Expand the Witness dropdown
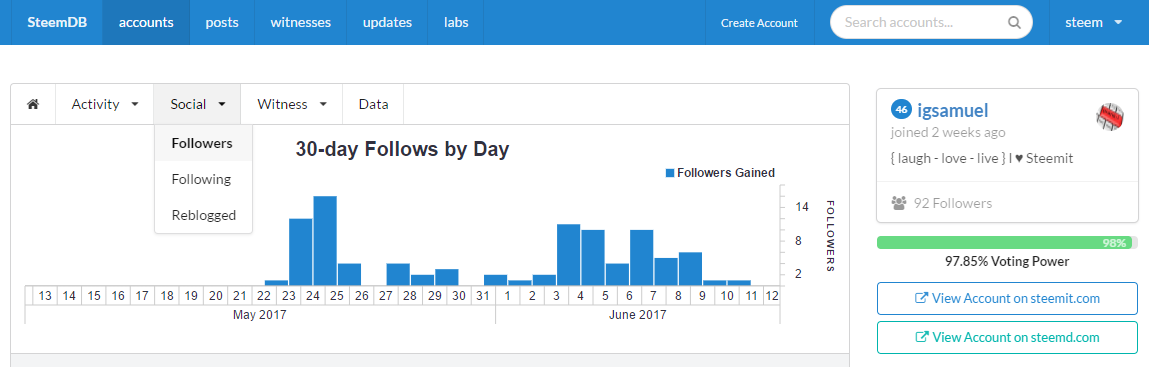 292,104
